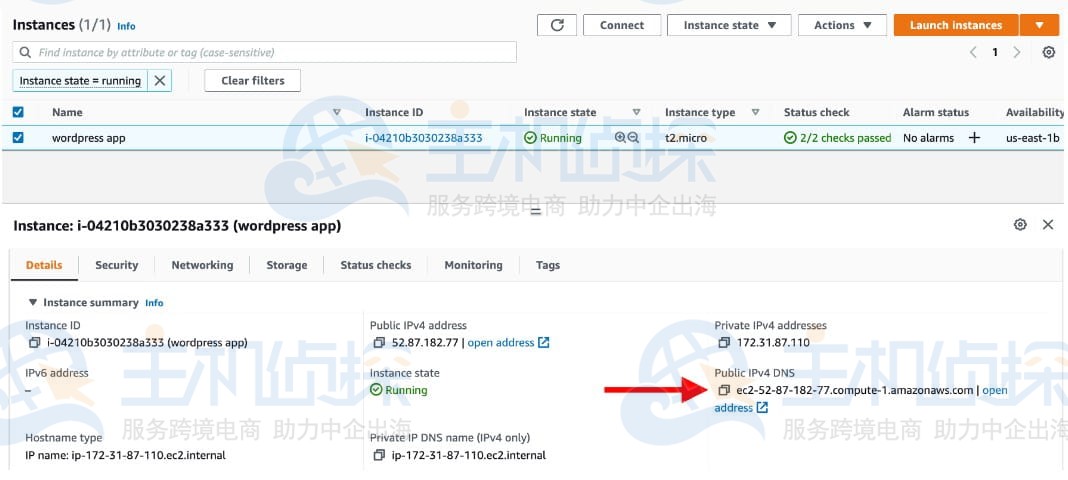Copy Private IPv4 address 172.31.87.110
1068x480 pixels.
tap(724, 342)
